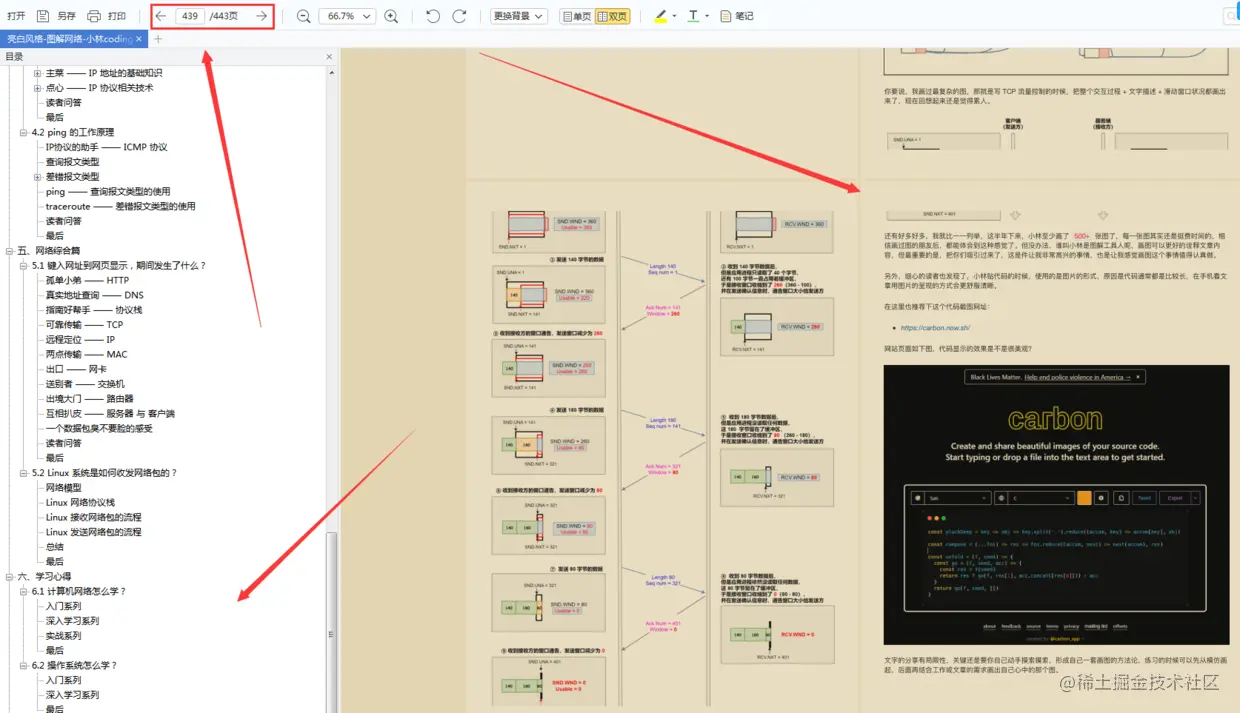Viewport: 1240px width, 713px height.
Task: Collapse the 6.2 操作系统怎么学 node
Action: (23, 666)
